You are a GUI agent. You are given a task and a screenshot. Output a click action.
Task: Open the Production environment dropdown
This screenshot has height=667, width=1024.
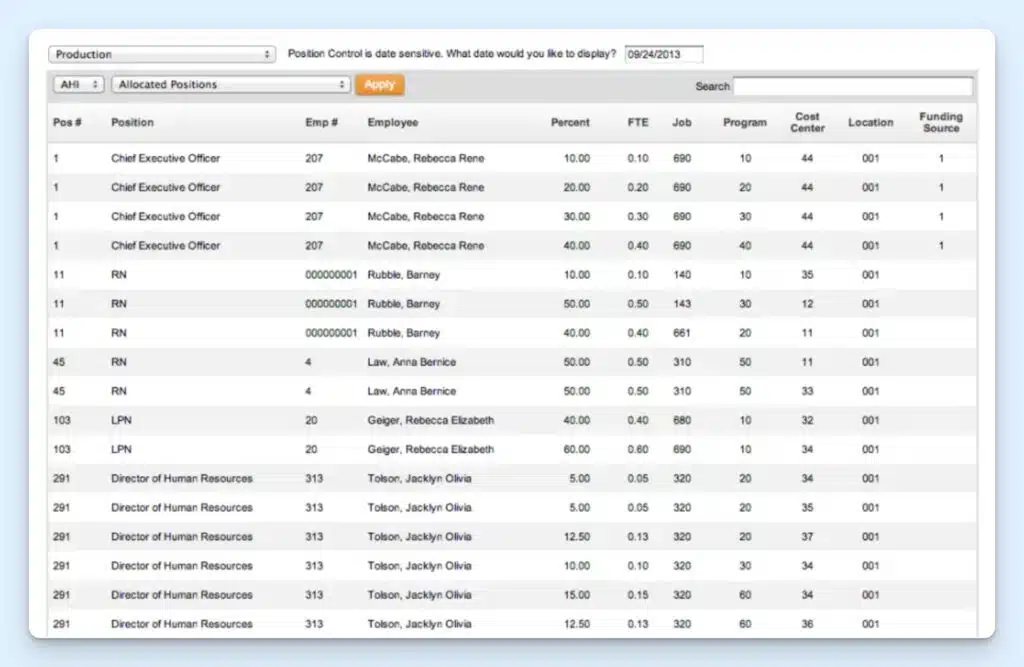(x=162, y=54)
